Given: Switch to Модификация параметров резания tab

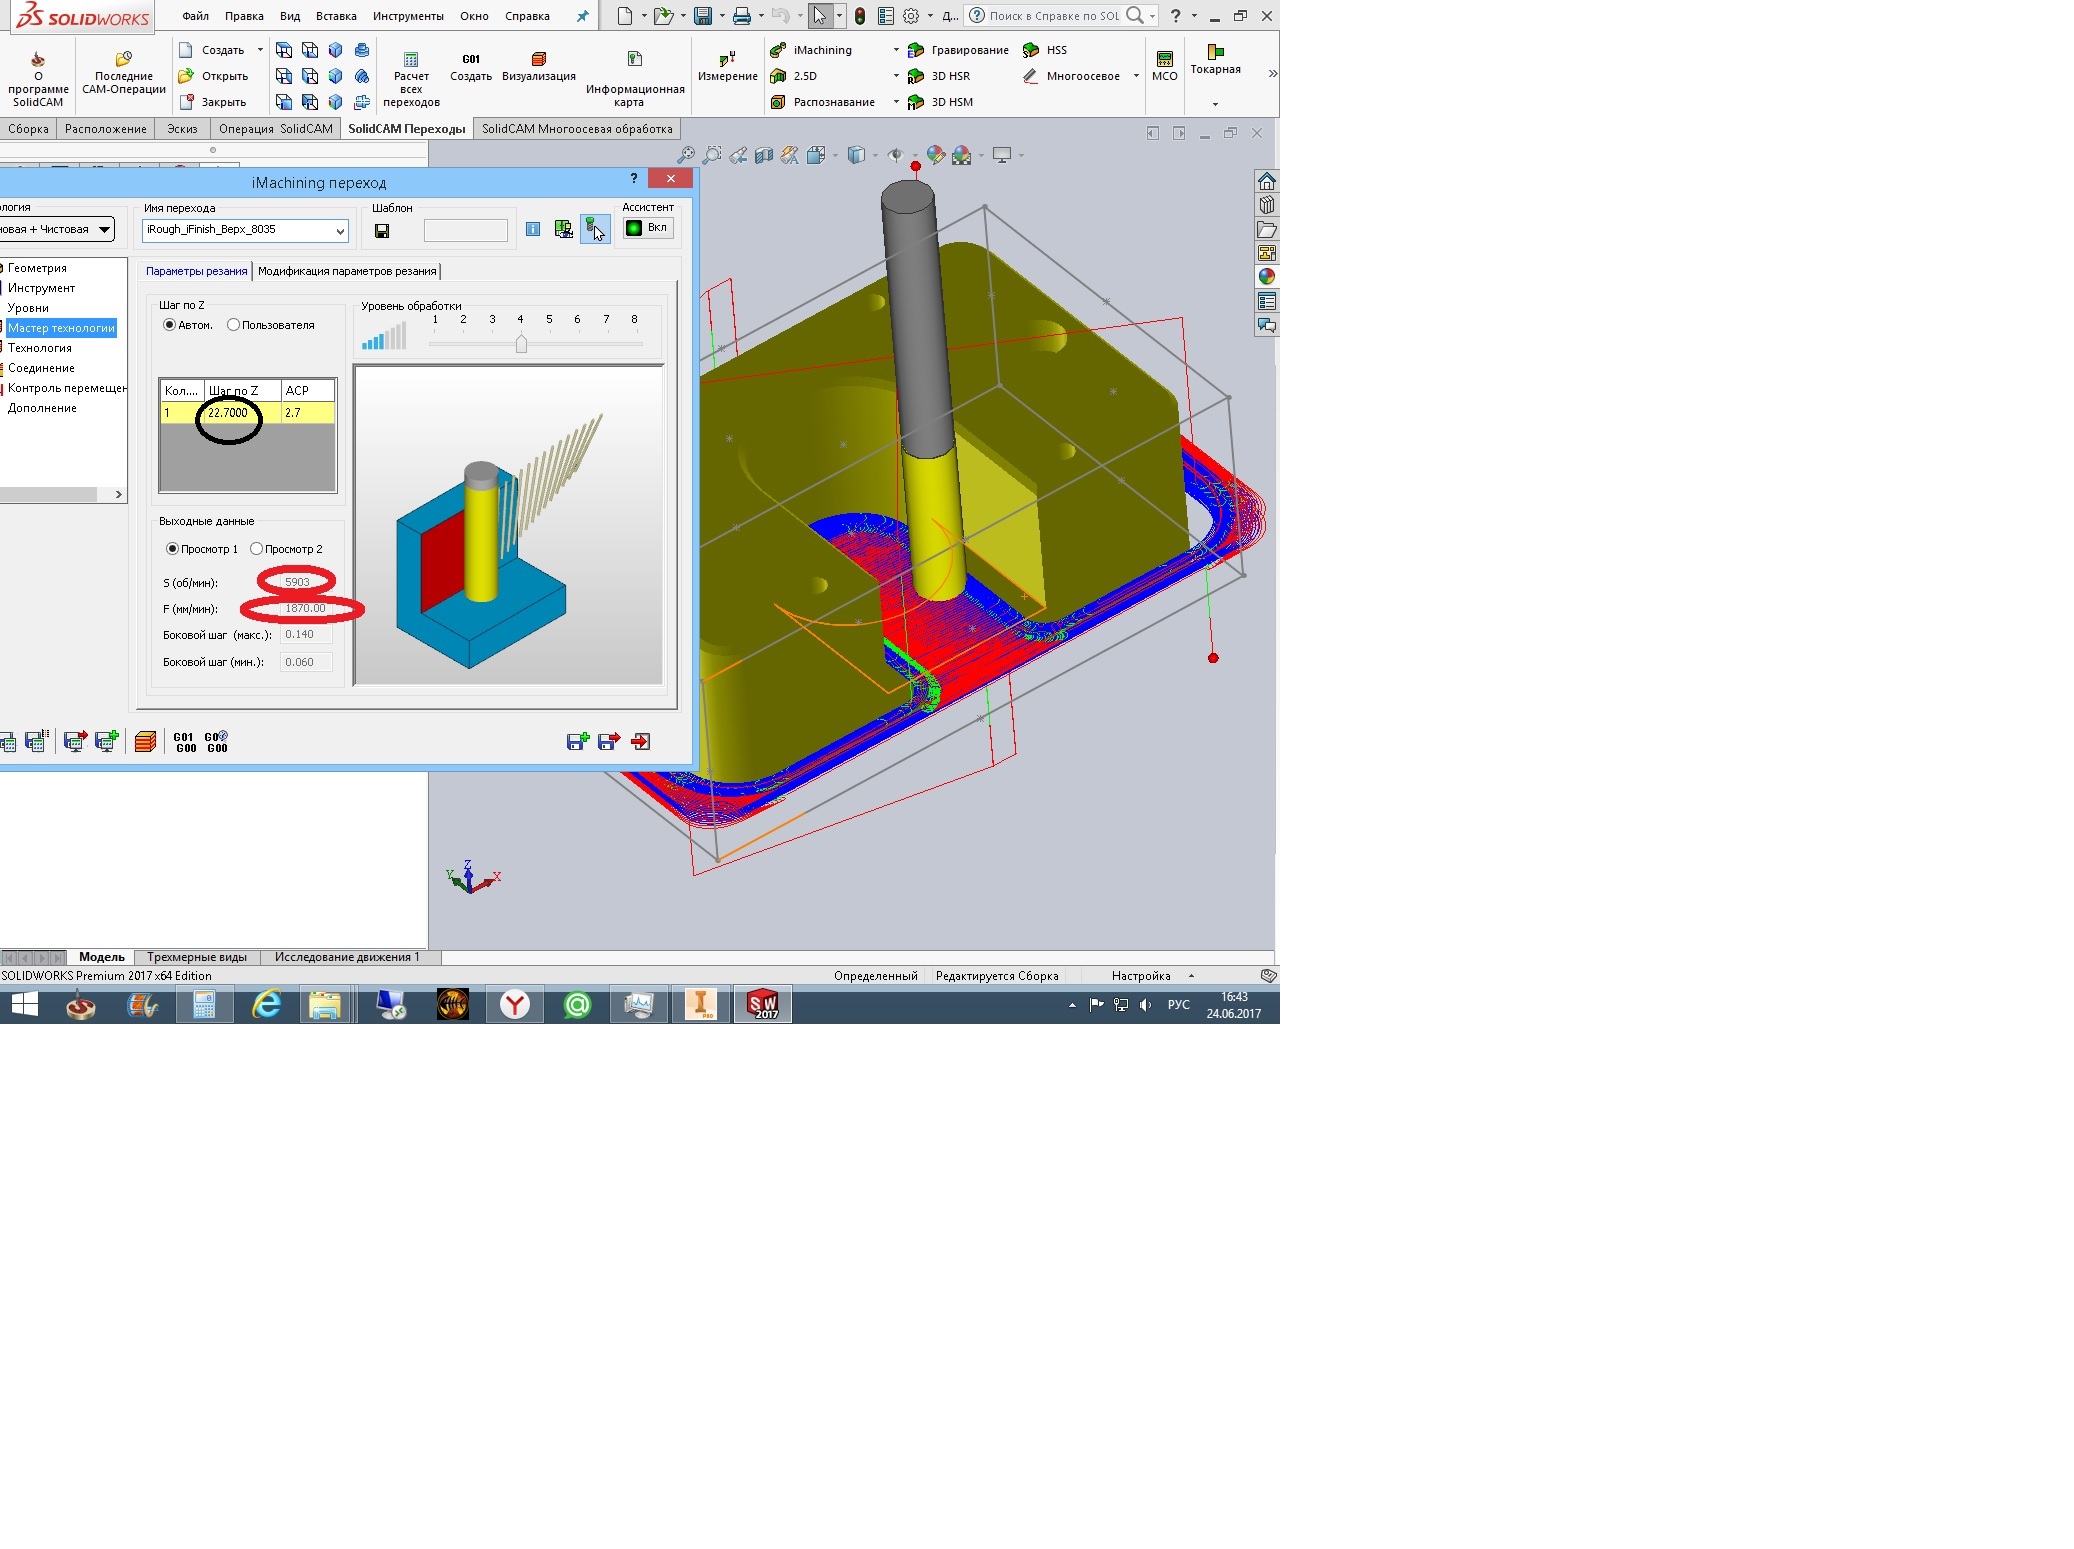Looking at the screenshot, I should (347, 271).
